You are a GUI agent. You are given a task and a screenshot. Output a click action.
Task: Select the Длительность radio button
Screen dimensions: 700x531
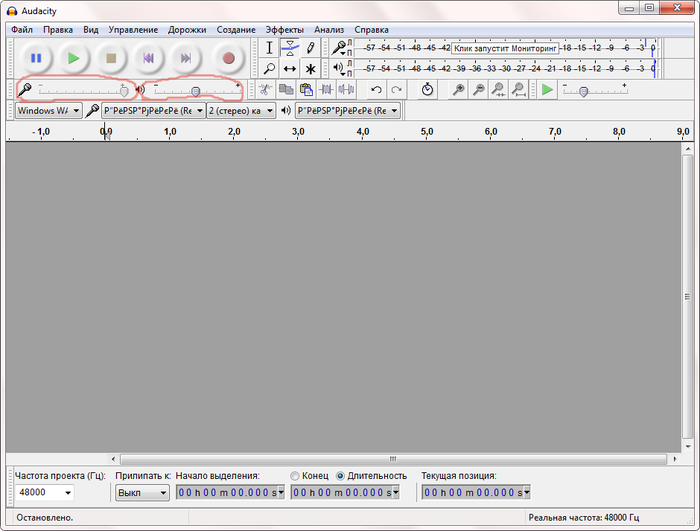341,476
